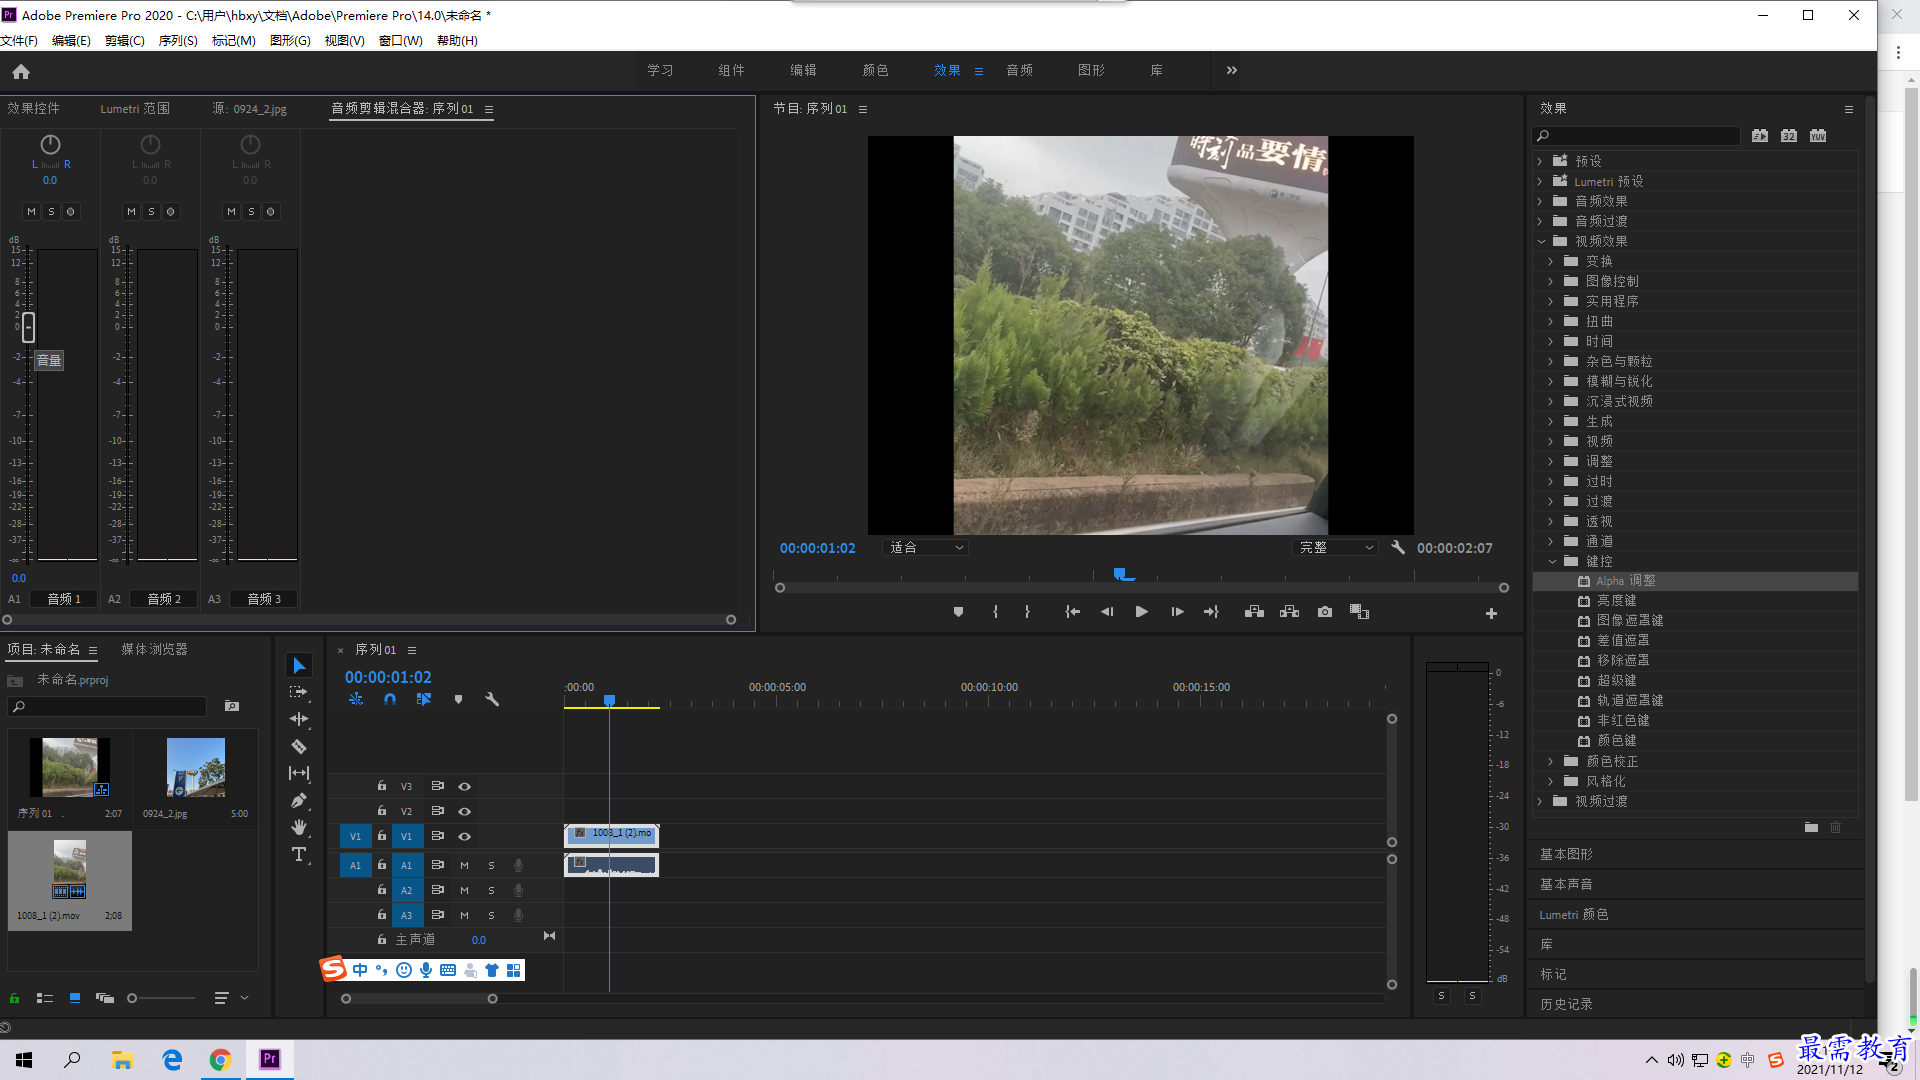This screenshot has width=1920, height=1080.
Task: Toggle V3 track output eye
Action: pyautogui.click(x=464, y=786)
